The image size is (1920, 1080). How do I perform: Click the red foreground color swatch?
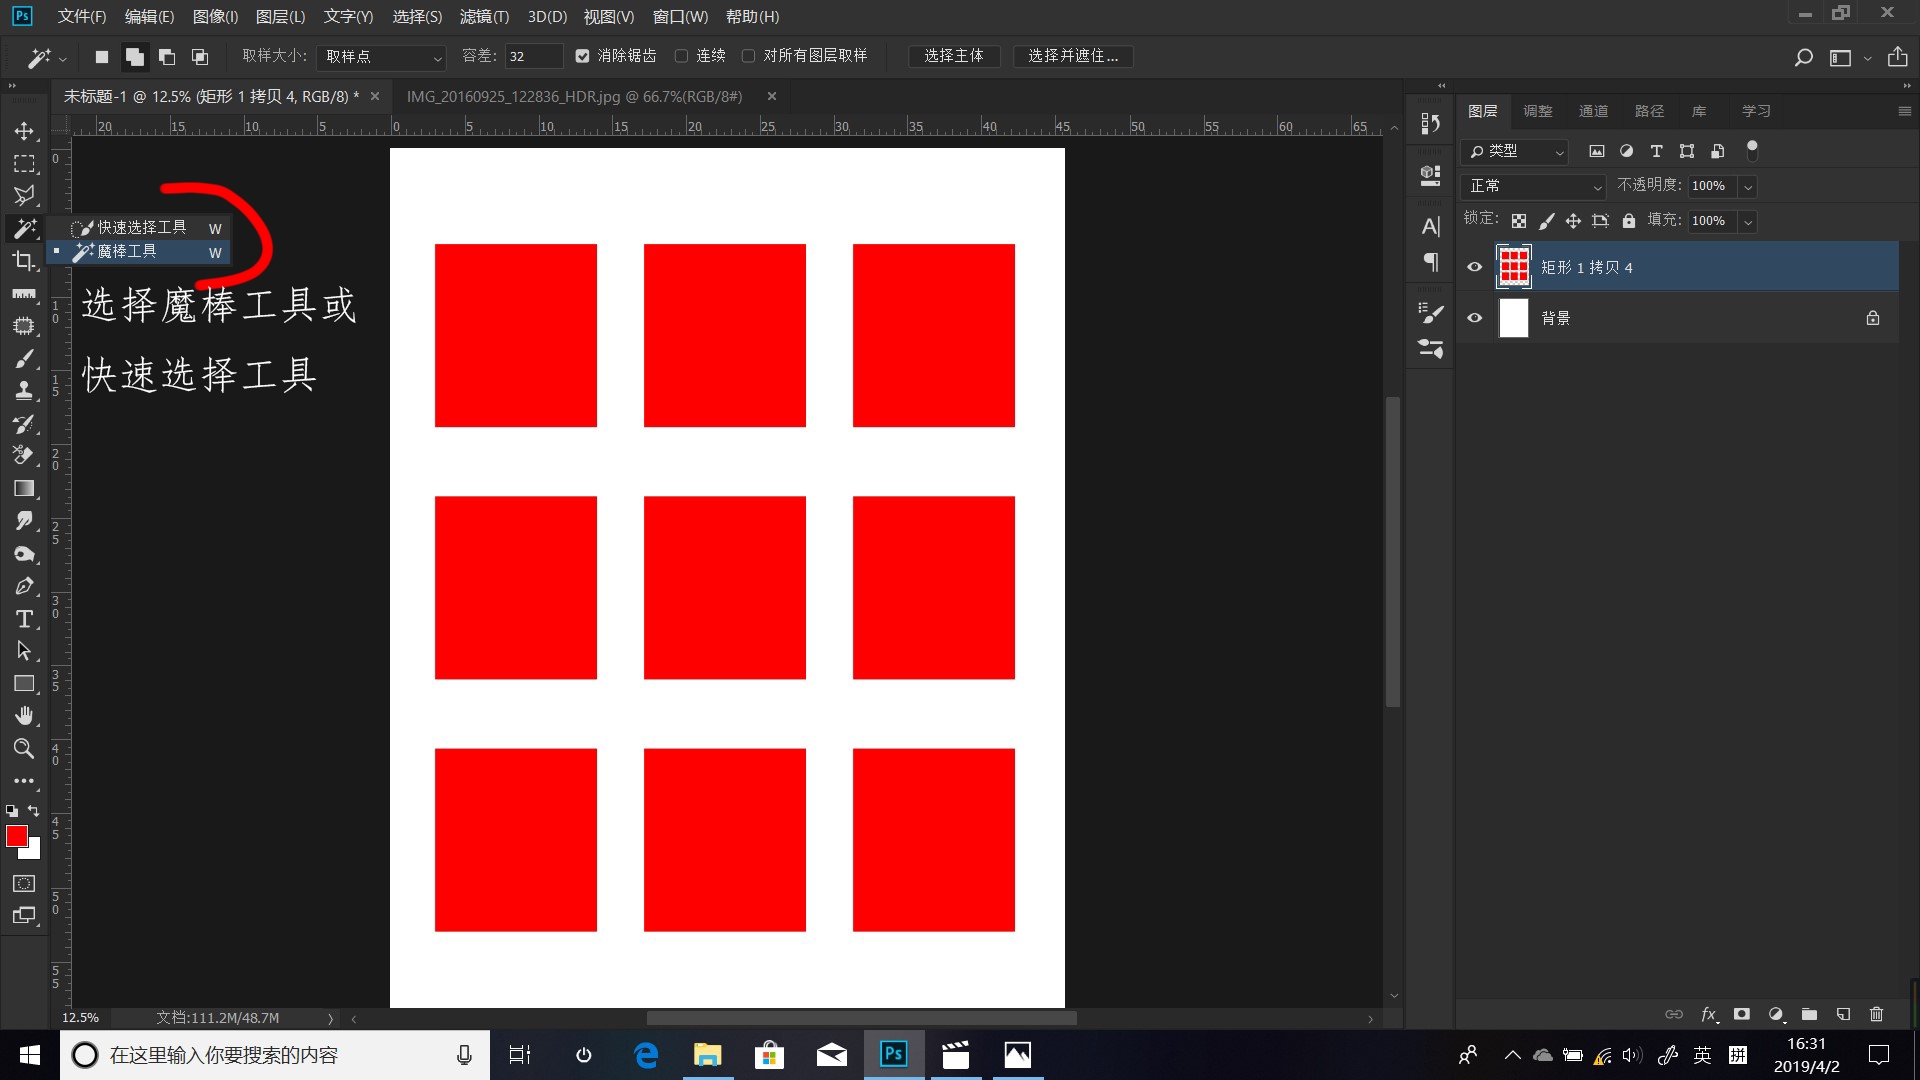click(x=16, y=837)
